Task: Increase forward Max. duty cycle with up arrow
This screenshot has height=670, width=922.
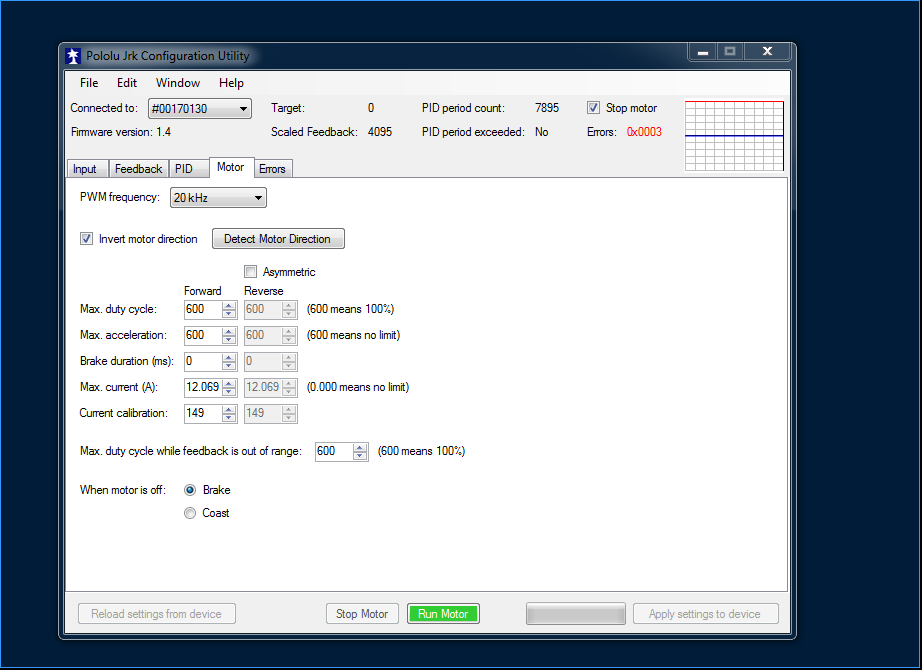Action: point(228,305)
